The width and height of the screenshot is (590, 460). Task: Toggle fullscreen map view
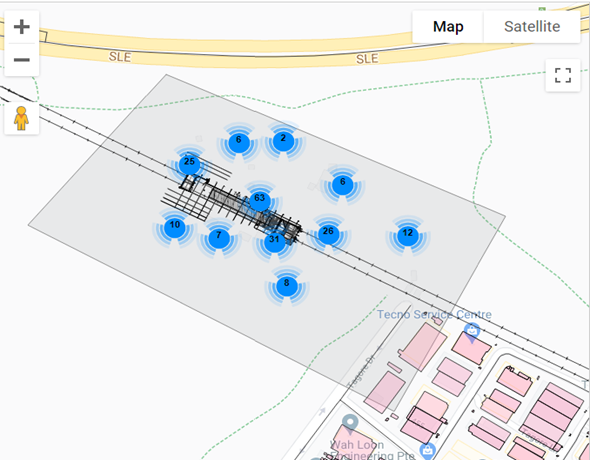563,75
